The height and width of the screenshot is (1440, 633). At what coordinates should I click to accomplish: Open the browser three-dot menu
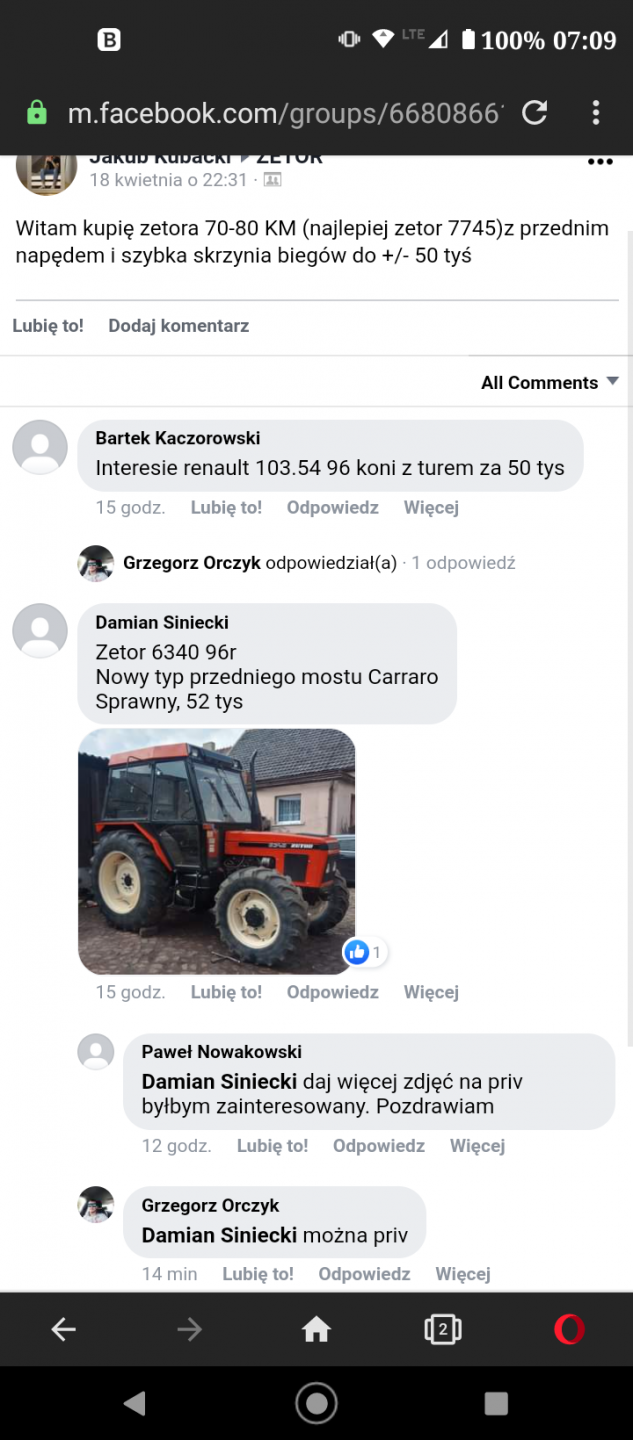(596, 112)
